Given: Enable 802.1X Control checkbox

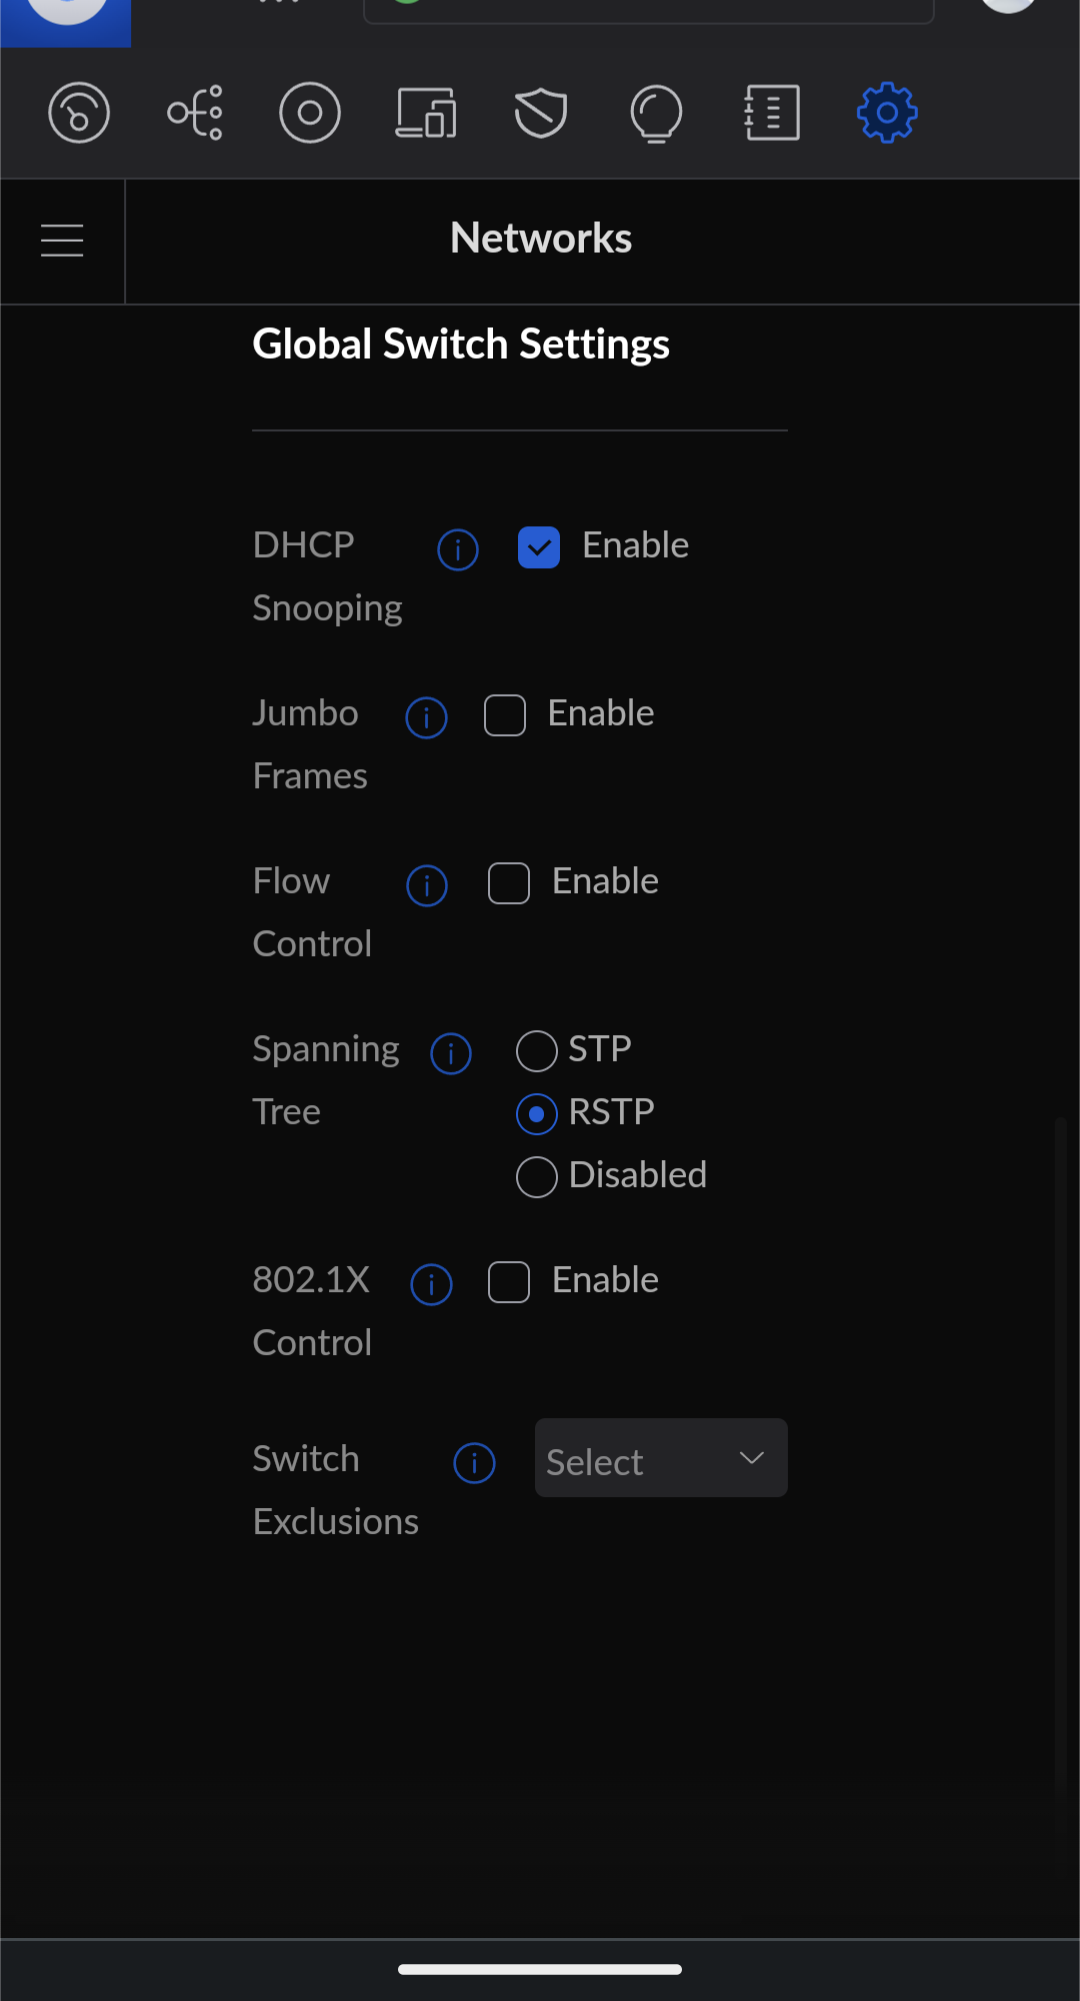Looking at the screenshot, I should (x=509, y=1282).
